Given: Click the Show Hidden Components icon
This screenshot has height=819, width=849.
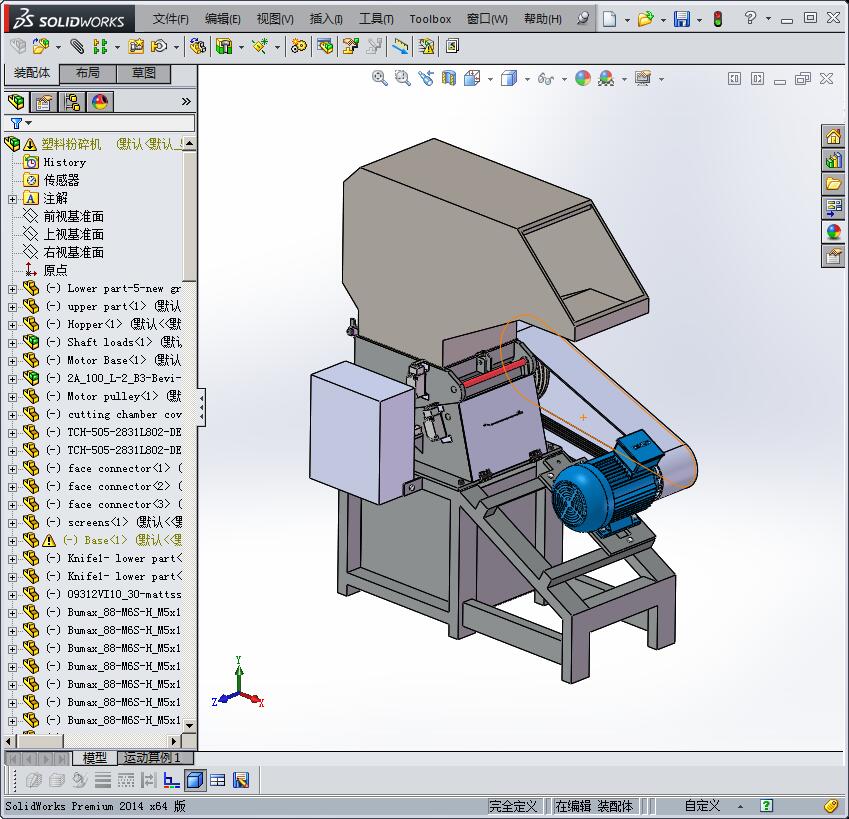Looking at the screenshot, I should [197, 47].
